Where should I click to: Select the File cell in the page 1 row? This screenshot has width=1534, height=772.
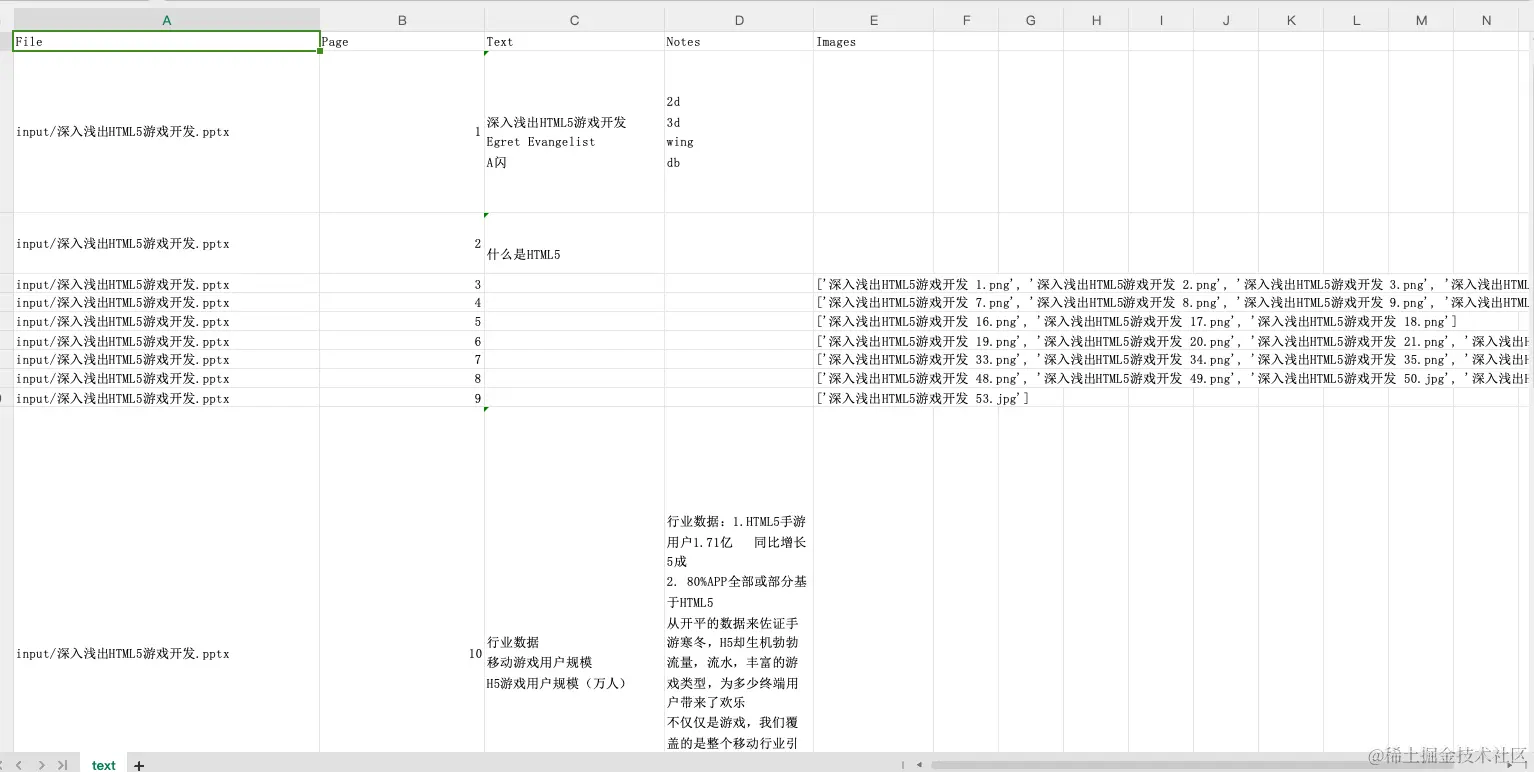click(x=166, y=132)
